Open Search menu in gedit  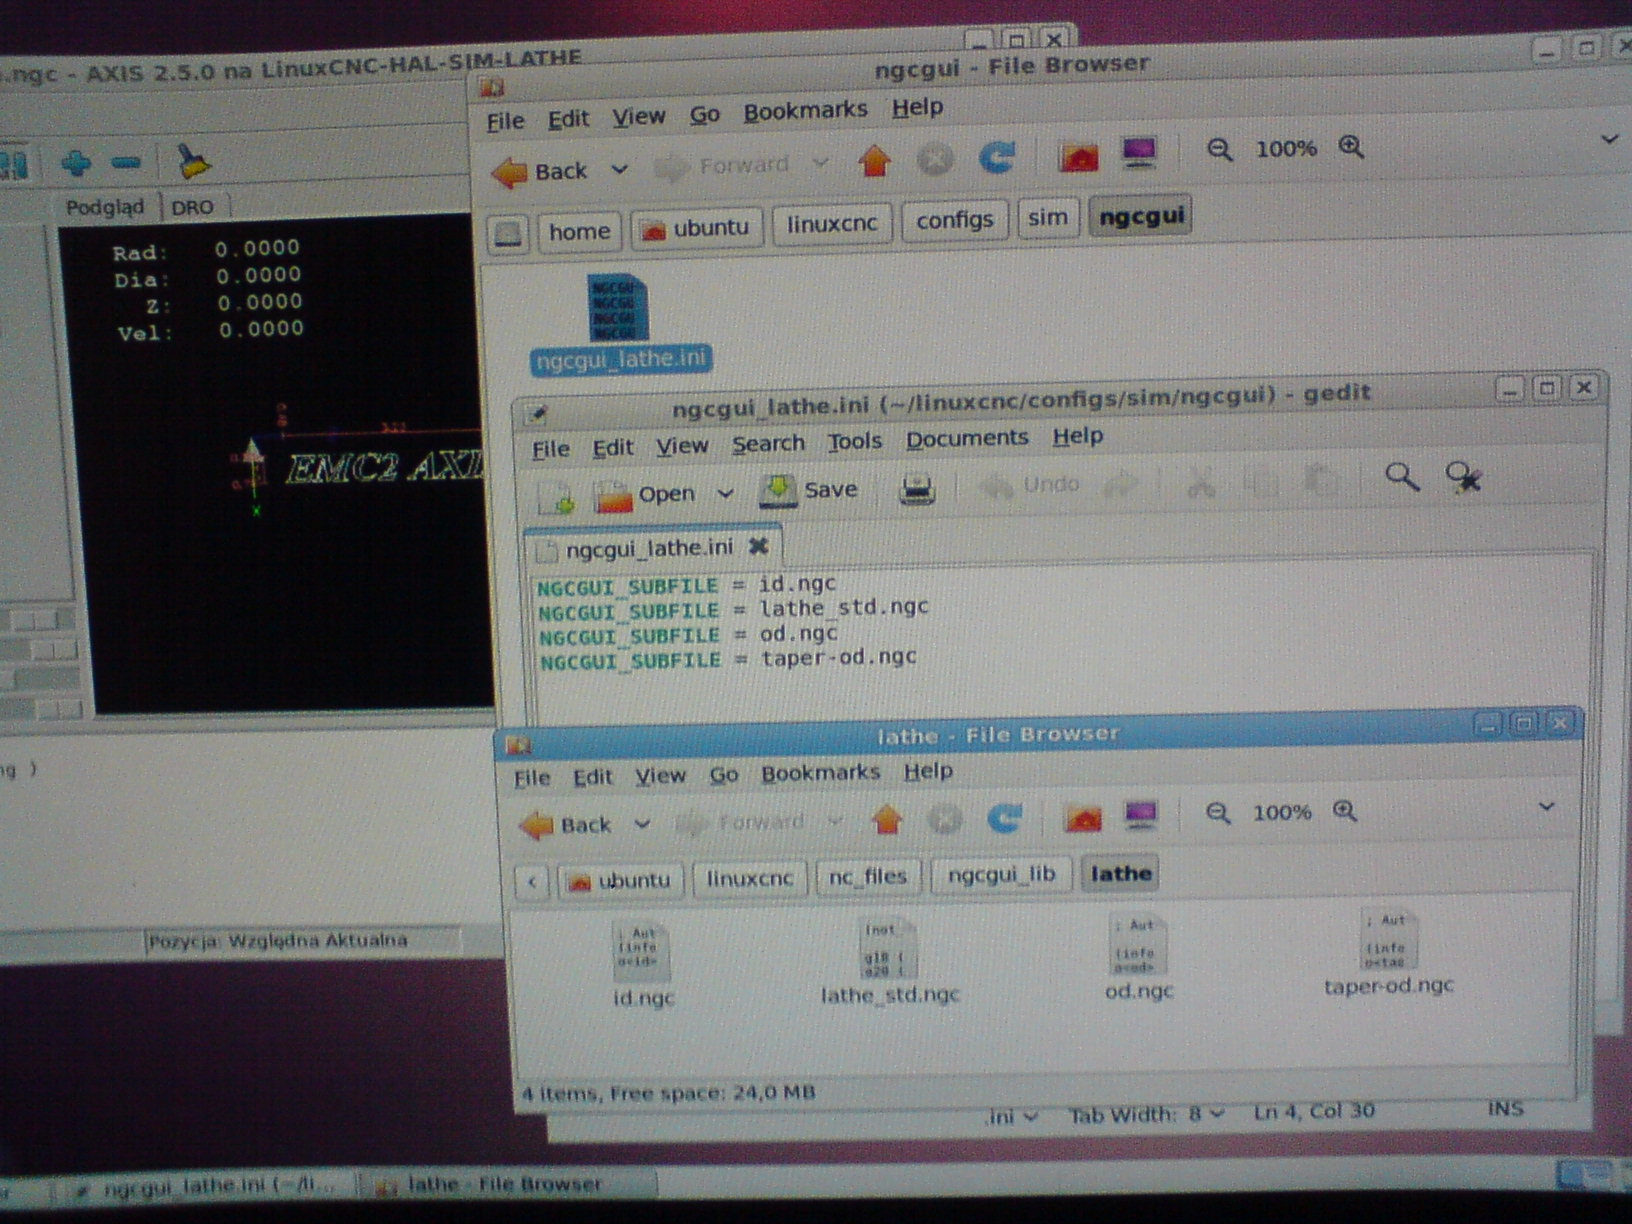coord(768,443)
